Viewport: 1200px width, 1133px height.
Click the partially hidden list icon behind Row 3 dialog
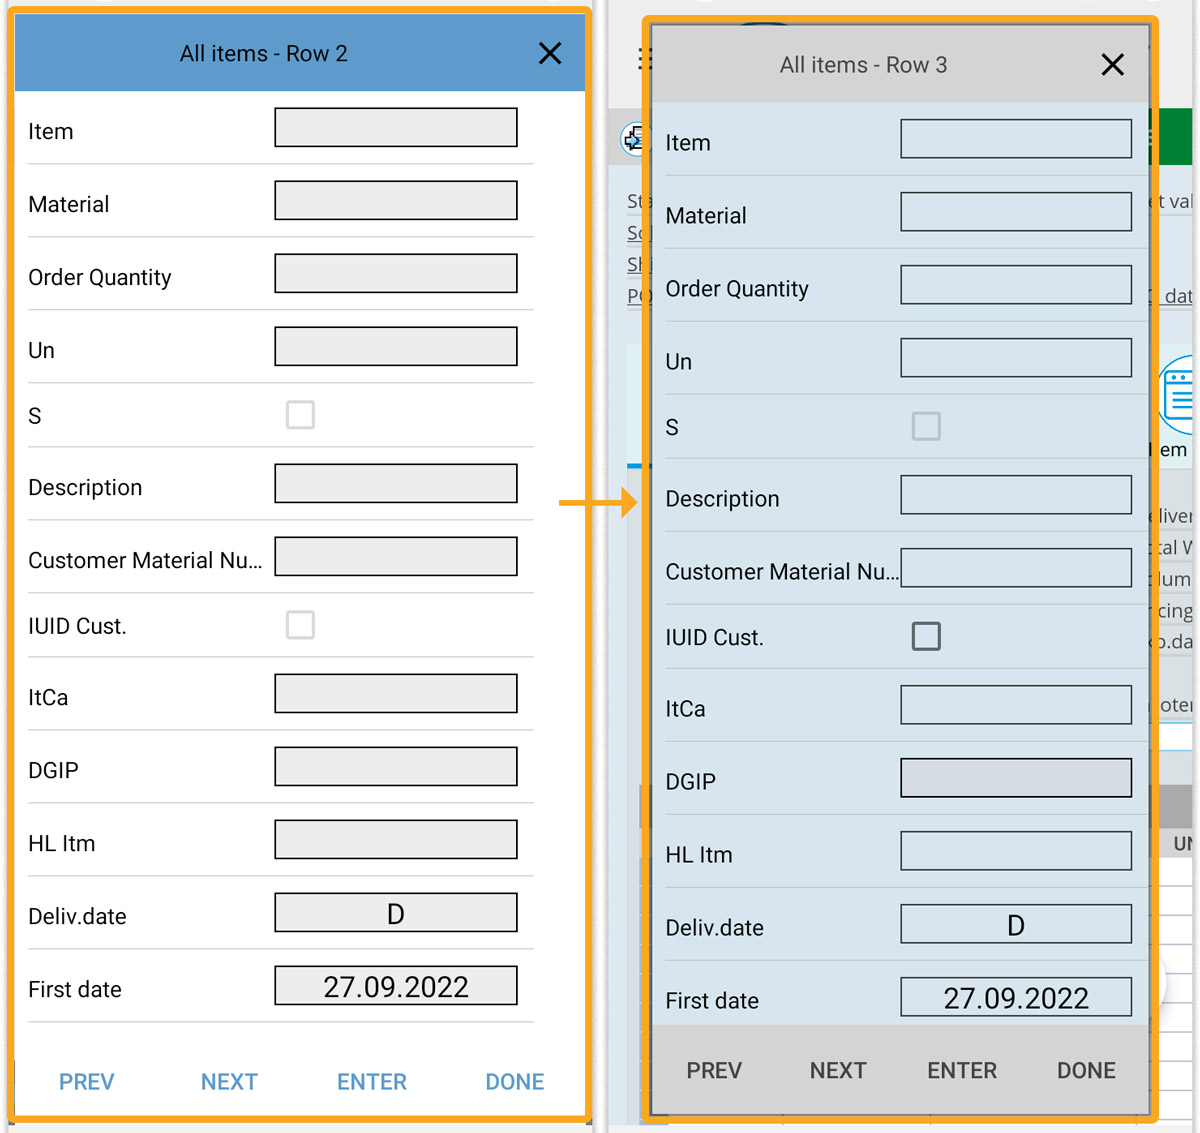point(1178,394)
